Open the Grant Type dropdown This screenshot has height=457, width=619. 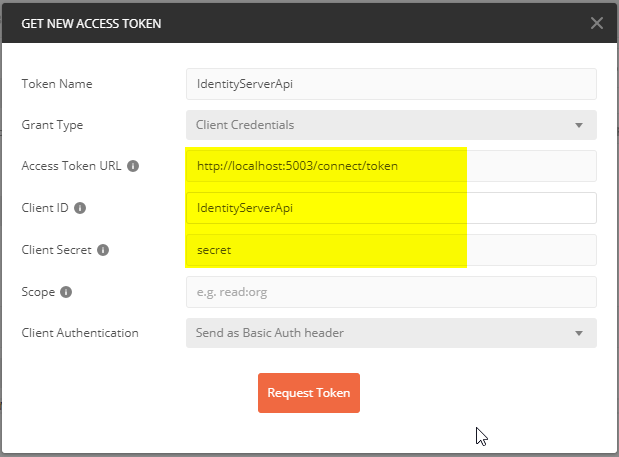(391, 125)
